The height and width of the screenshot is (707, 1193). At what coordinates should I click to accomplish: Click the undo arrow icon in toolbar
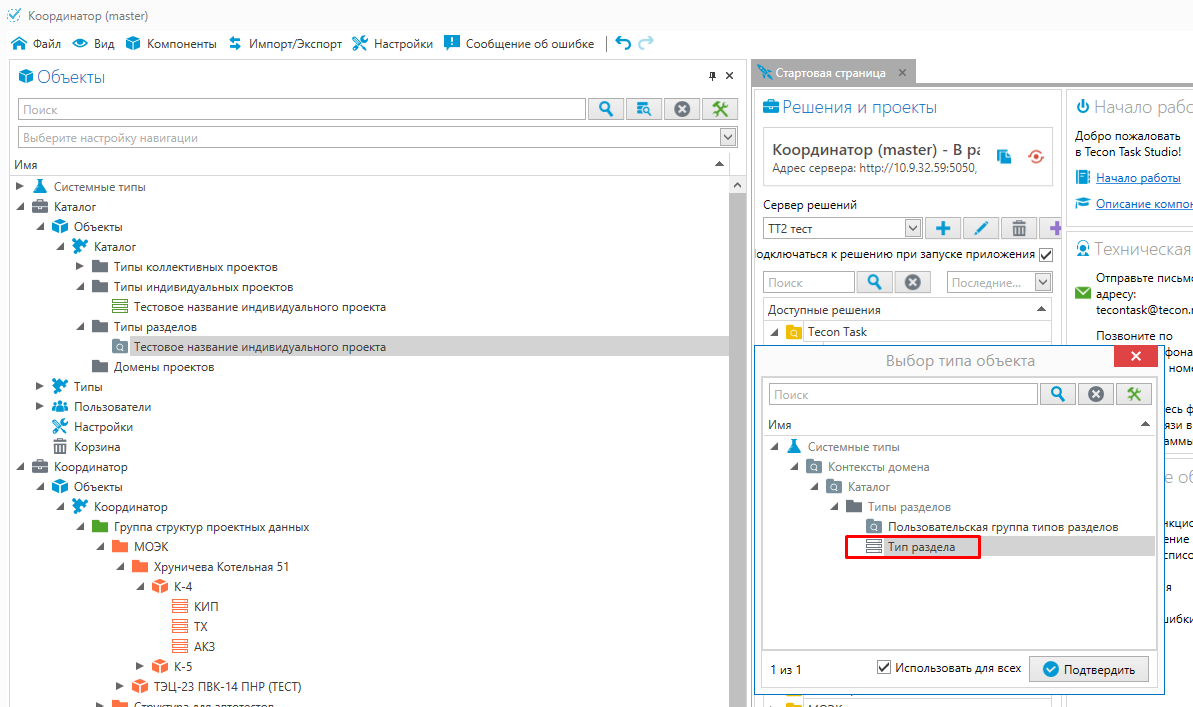(x=623, y=43)
